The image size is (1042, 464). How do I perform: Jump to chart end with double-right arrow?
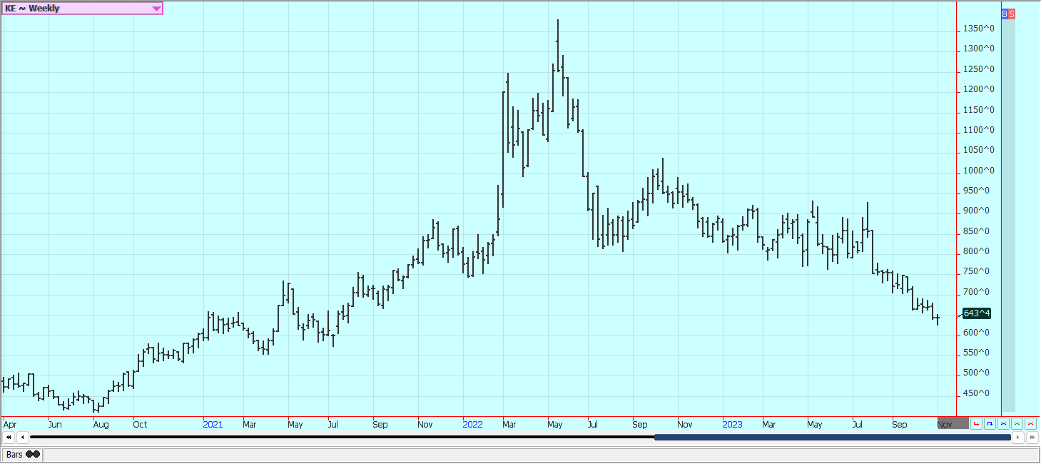1031,437
